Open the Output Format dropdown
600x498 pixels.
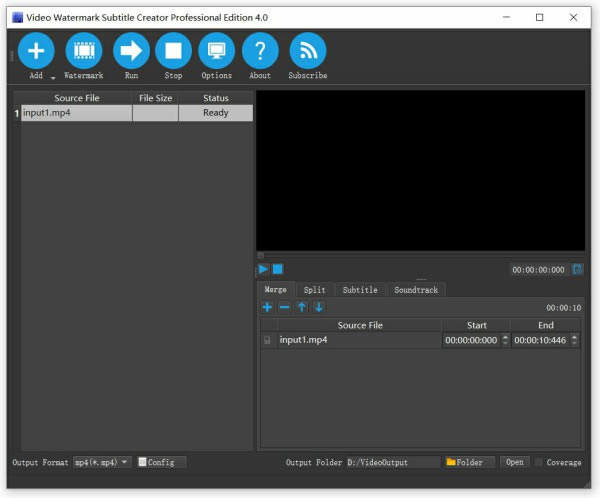[x=102, y=462]
